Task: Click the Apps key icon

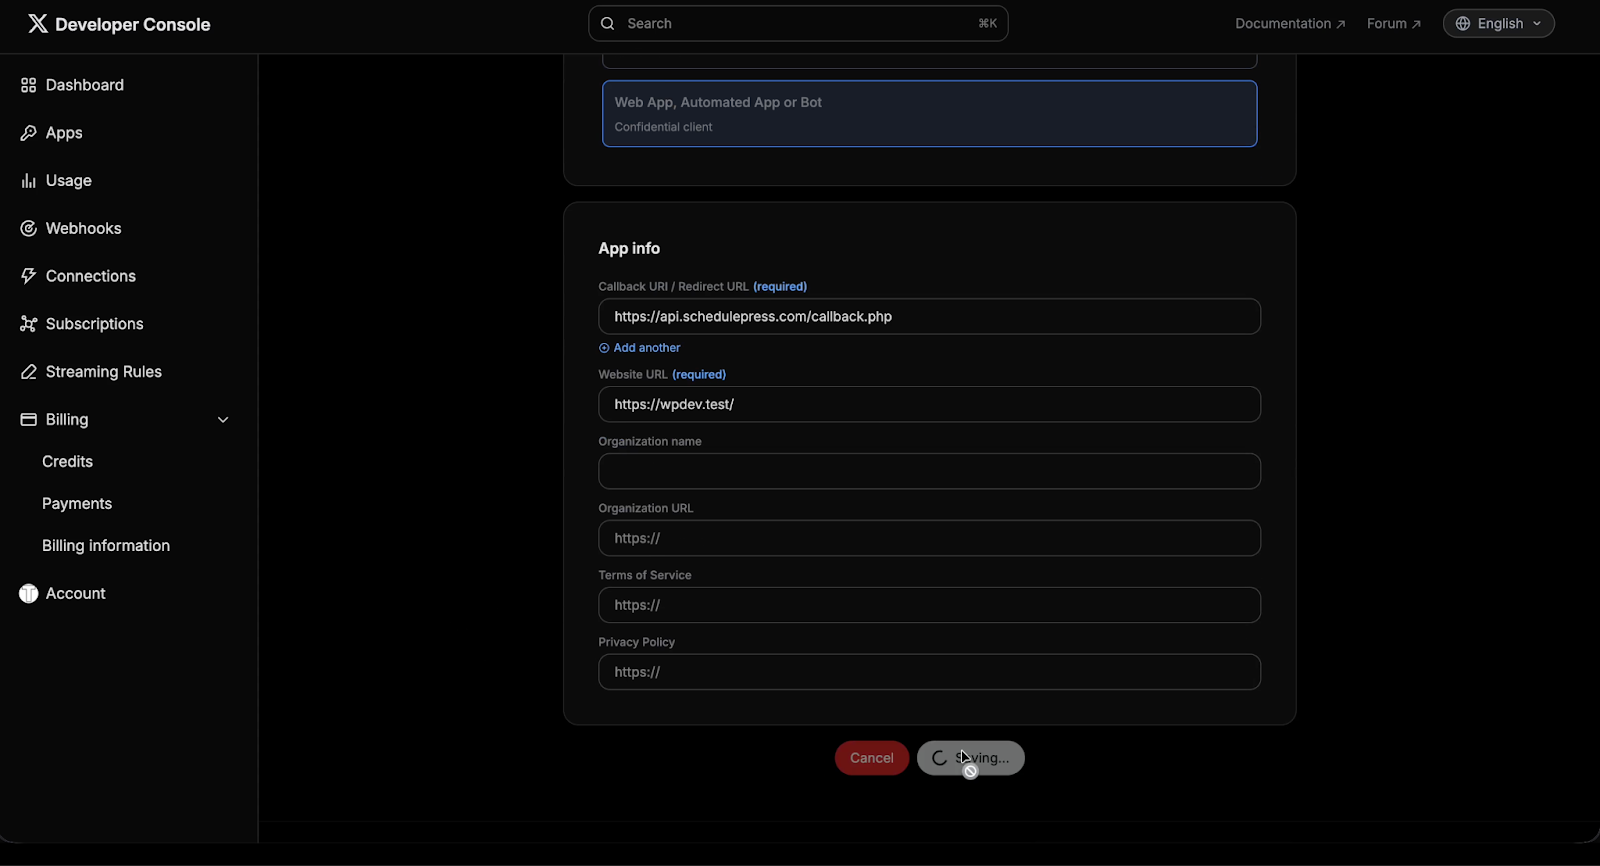Action: tap(29, 133)
